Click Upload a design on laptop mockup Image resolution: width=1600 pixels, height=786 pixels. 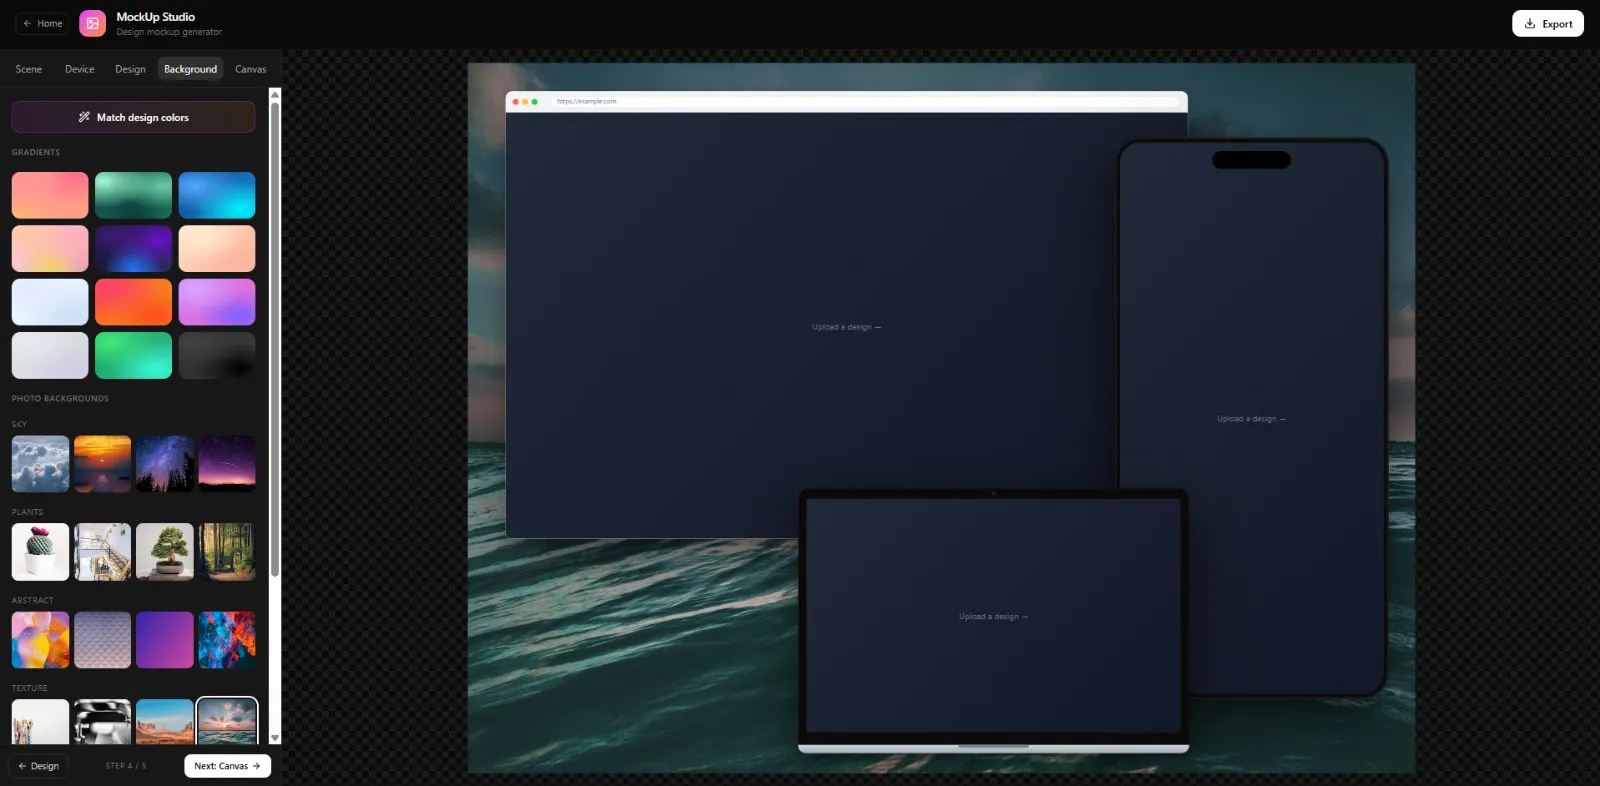993,617
